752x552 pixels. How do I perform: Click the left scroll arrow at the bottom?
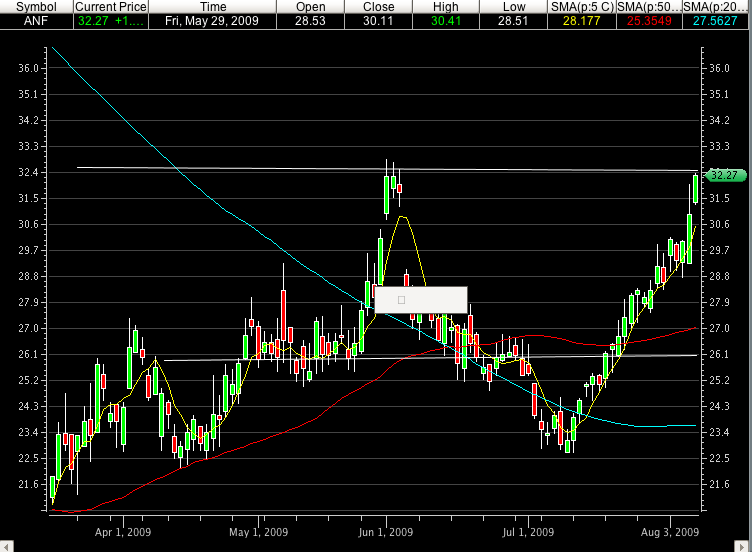pos(6,546)
